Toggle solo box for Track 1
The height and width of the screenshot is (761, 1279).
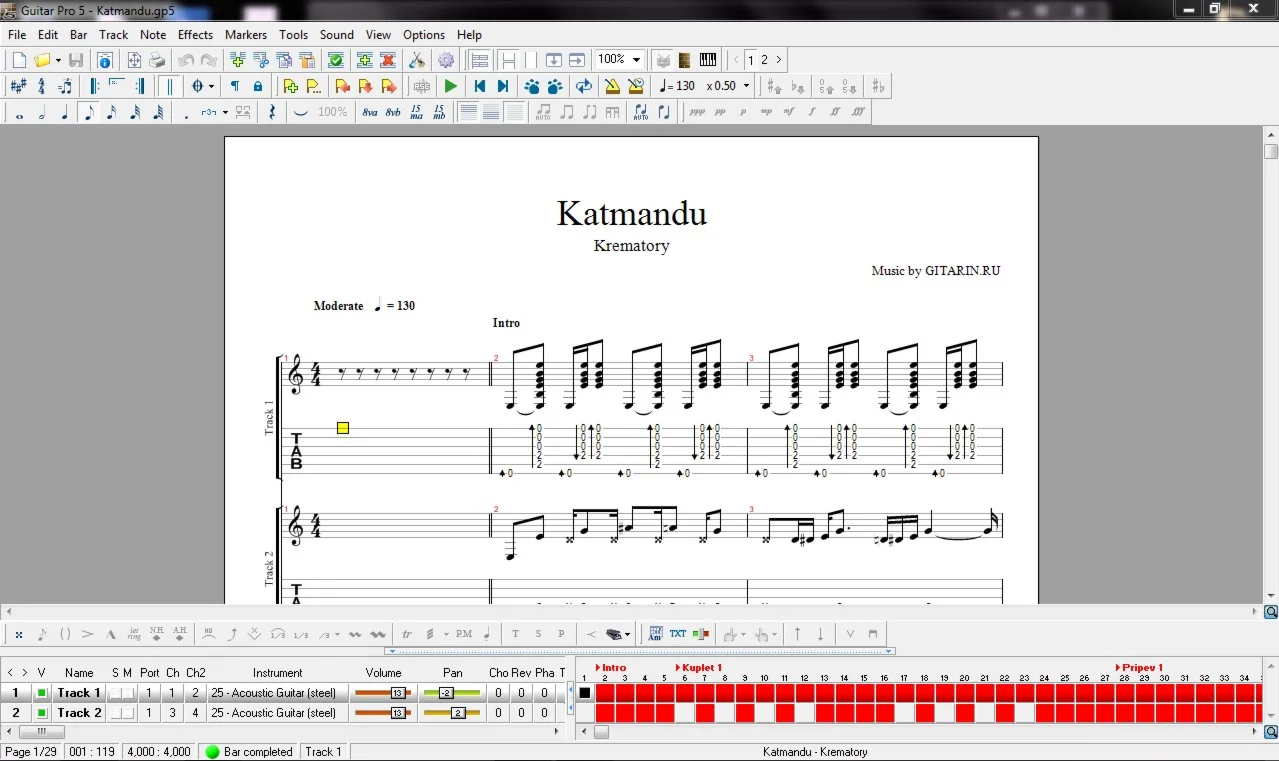click(x=115, y=693)
